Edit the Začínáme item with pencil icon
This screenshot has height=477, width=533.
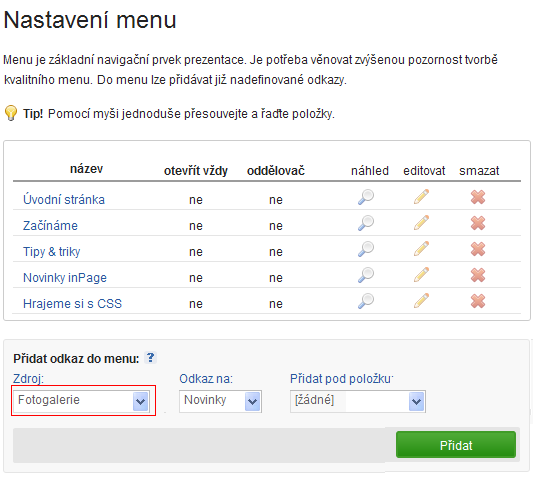pos(421,223)
